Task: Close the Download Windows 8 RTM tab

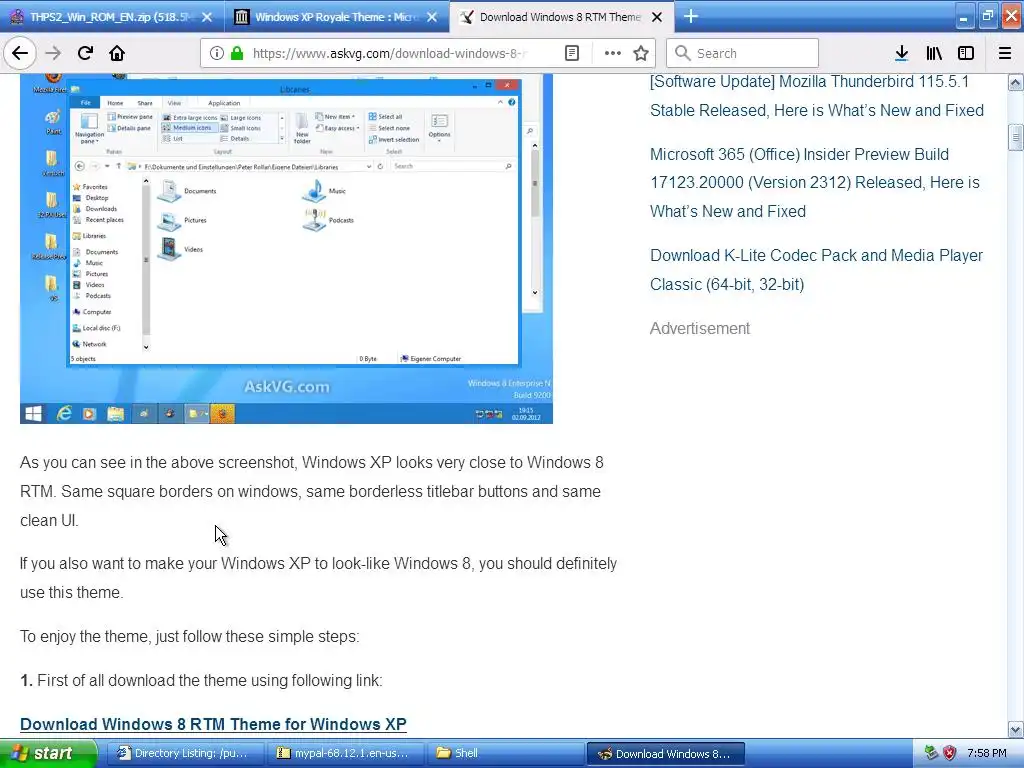Action: coord(657,17)
